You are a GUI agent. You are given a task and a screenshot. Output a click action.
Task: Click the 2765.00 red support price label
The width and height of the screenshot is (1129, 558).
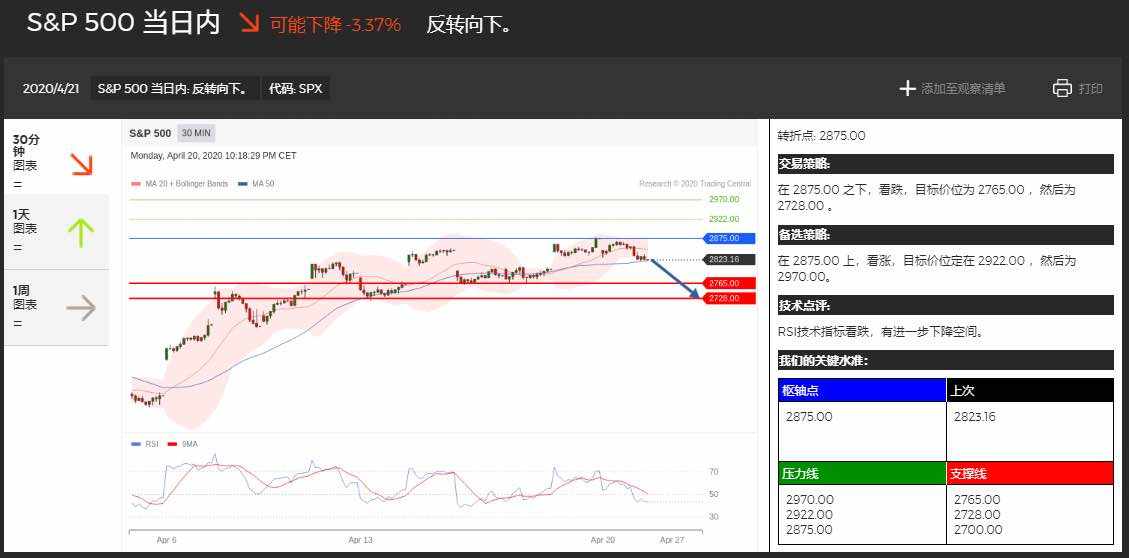click(729, 283)
